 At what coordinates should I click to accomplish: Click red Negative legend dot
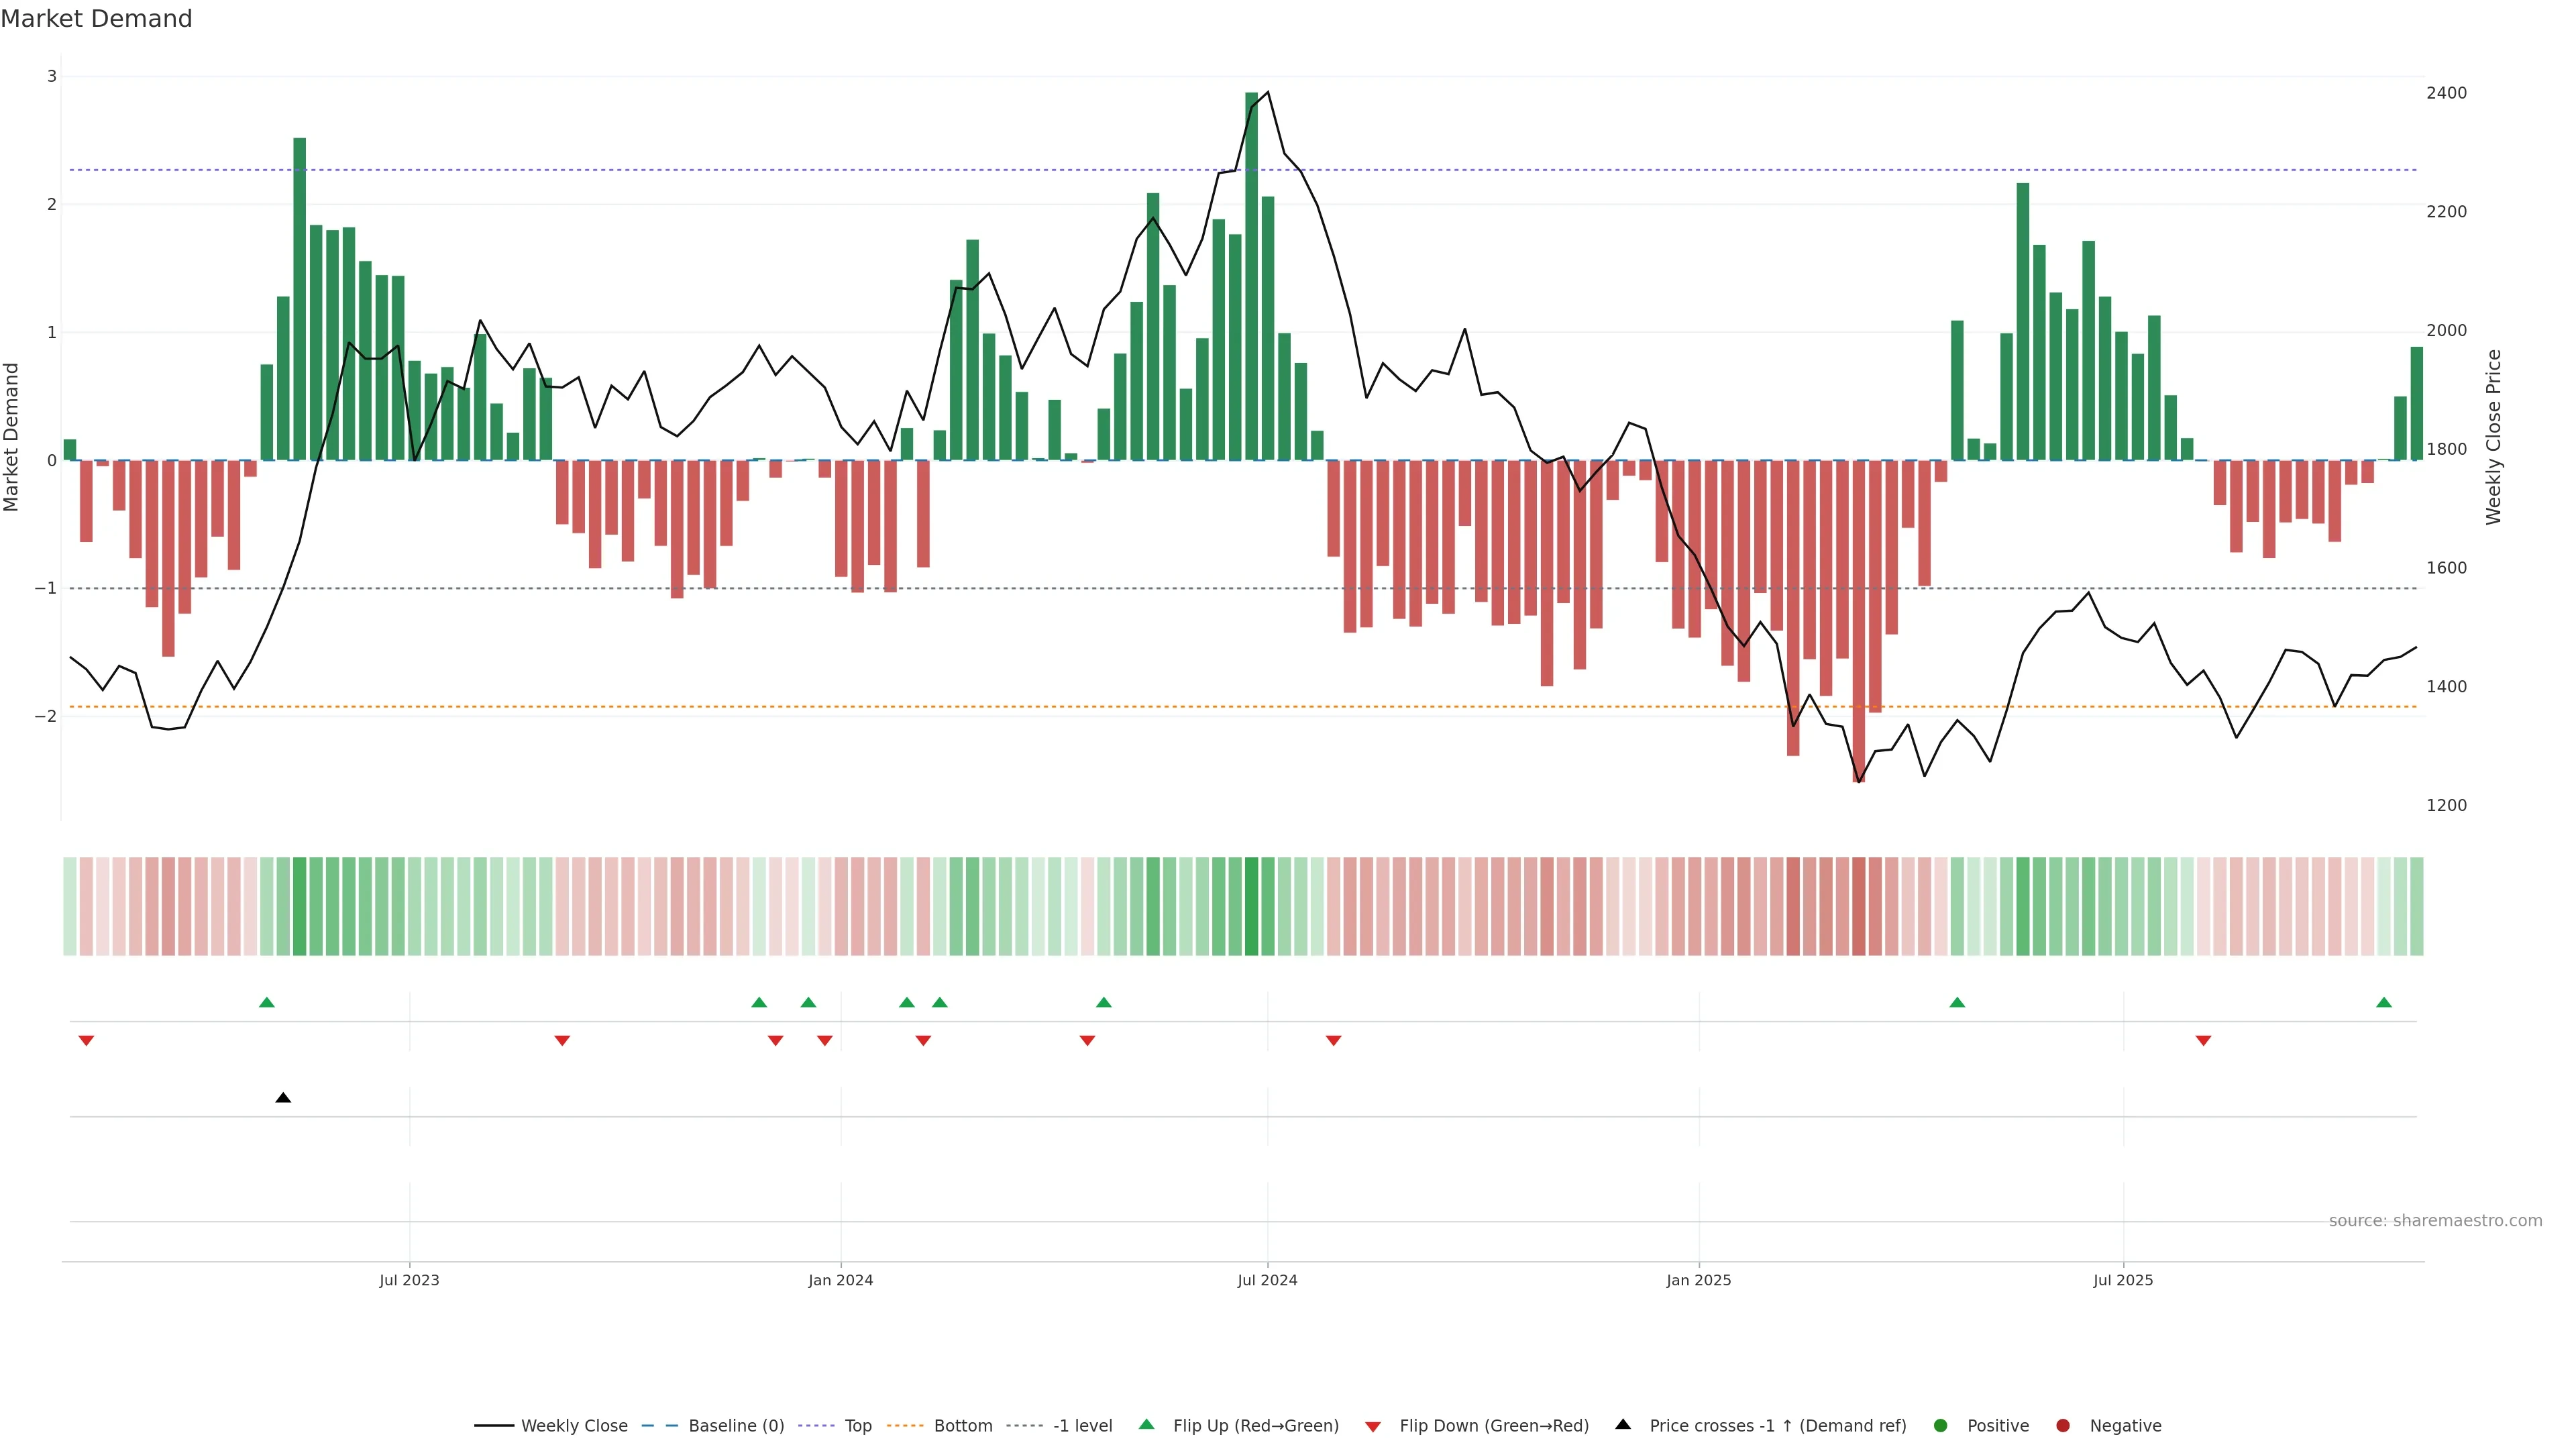2063,1426
